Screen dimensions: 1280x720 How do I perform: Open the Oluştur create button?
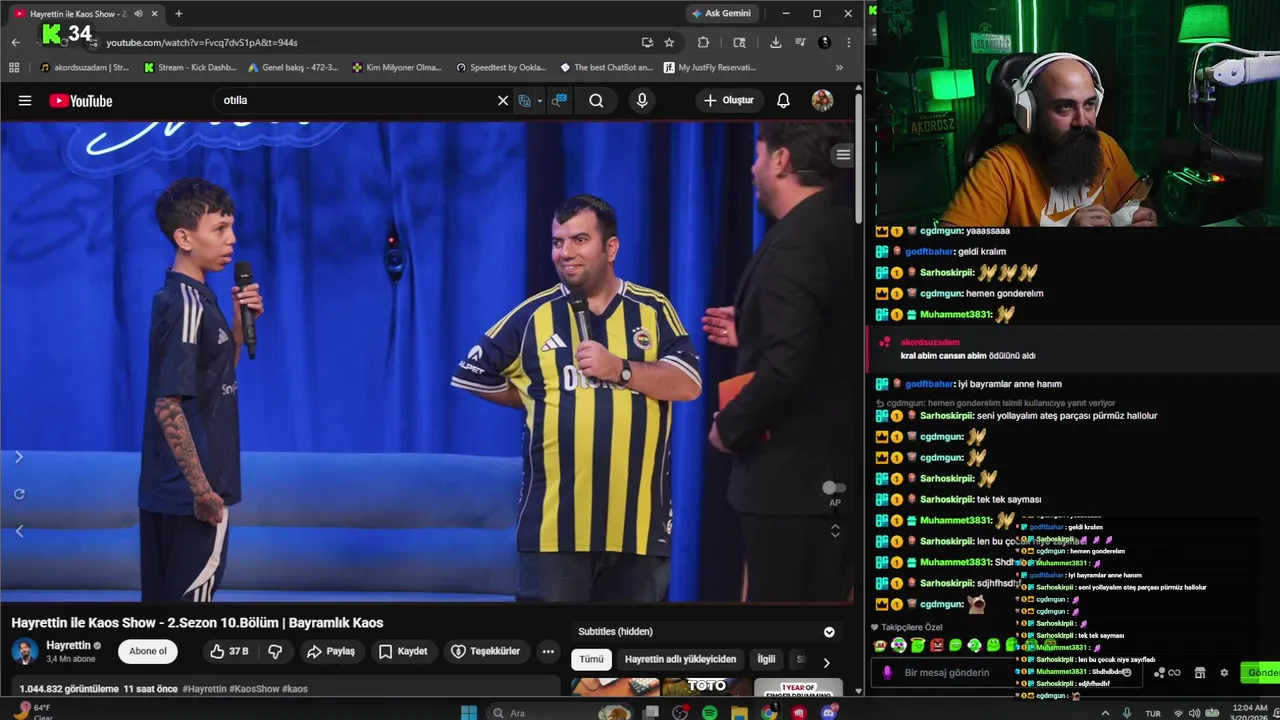(729, 100)
